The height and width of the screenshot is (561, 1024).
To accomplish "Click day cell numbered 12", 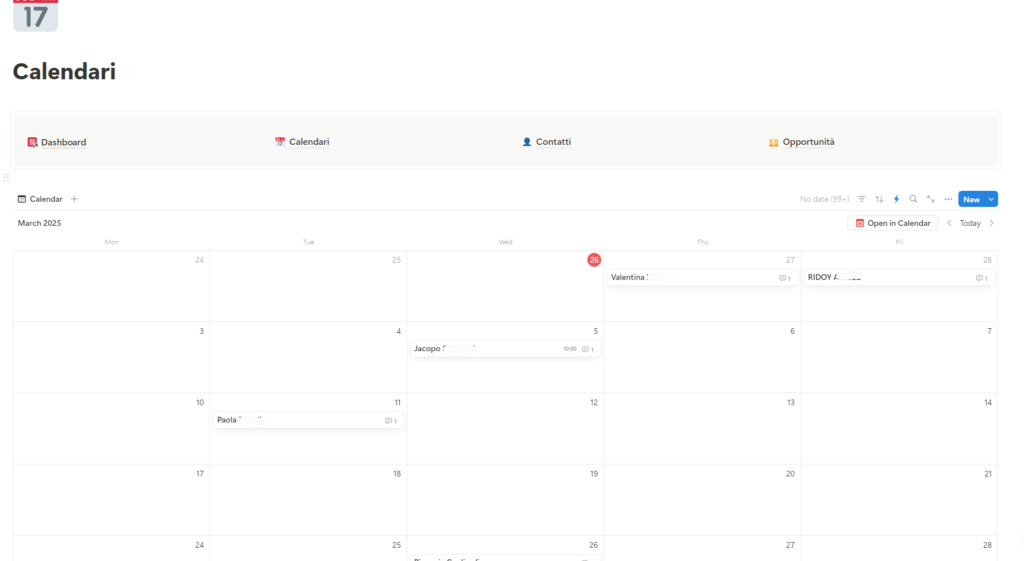I will tap(505, 428).
